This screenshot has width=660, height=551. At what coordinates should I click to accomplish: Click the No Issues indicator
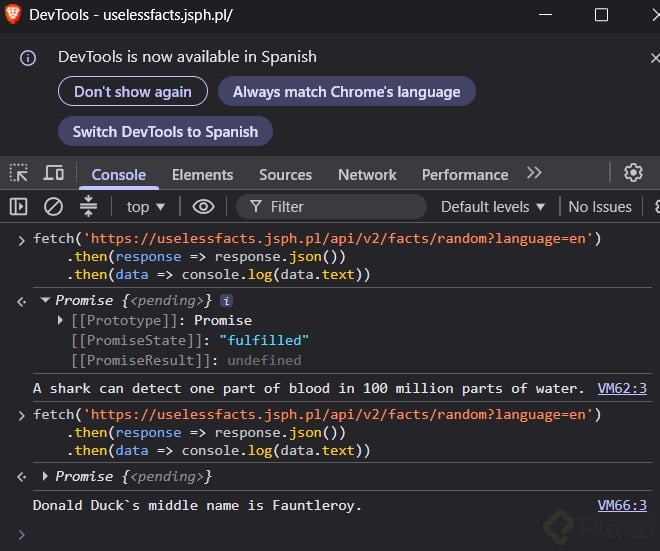(x=600, y=207)
